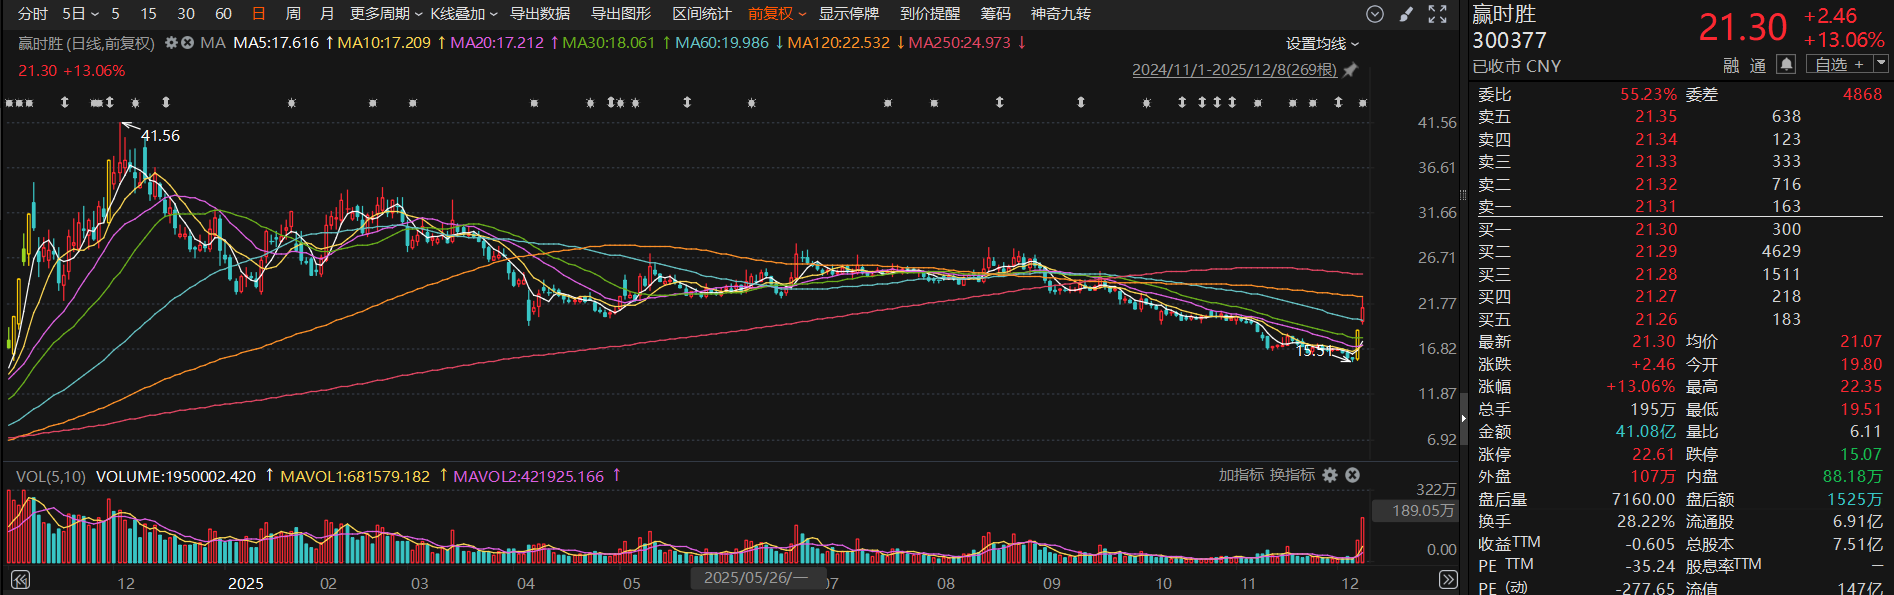Click the MAVOL2:421925.166 label

pyautogui.click(x=529, y=476)
